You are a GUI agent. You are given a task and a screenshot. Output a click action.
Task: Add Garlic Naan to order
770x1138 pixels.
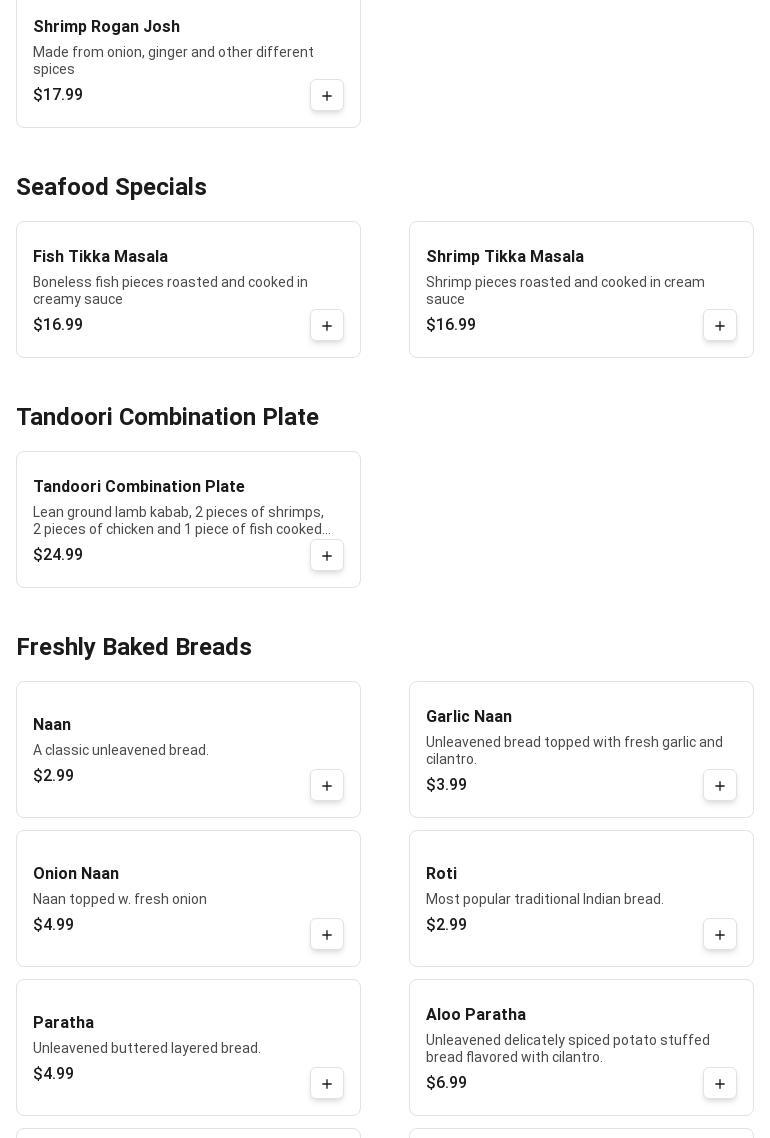pyautogui.click(x=720, y=786)
